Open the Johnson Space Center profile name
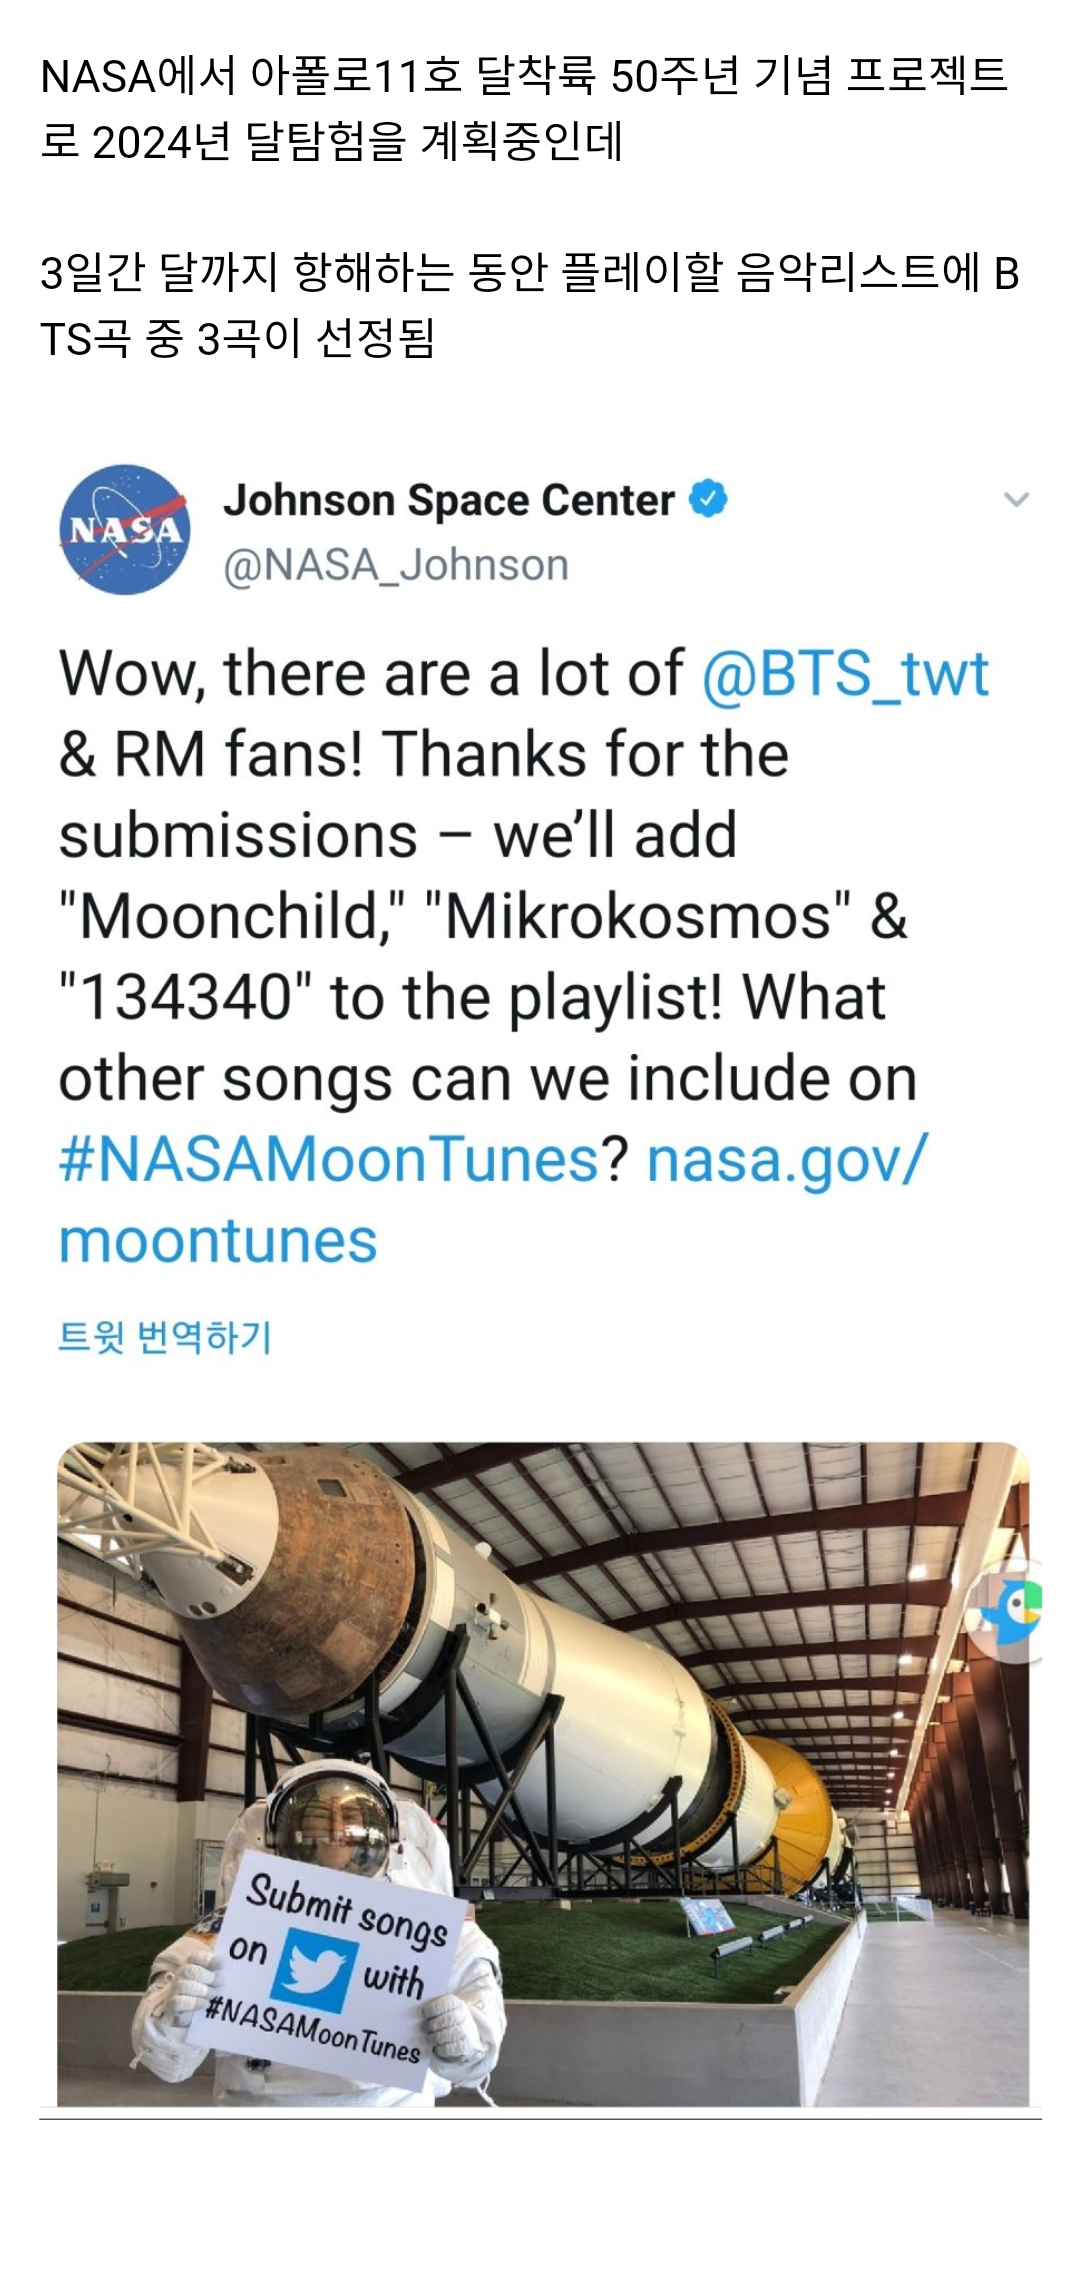 [x=449, y=500]
